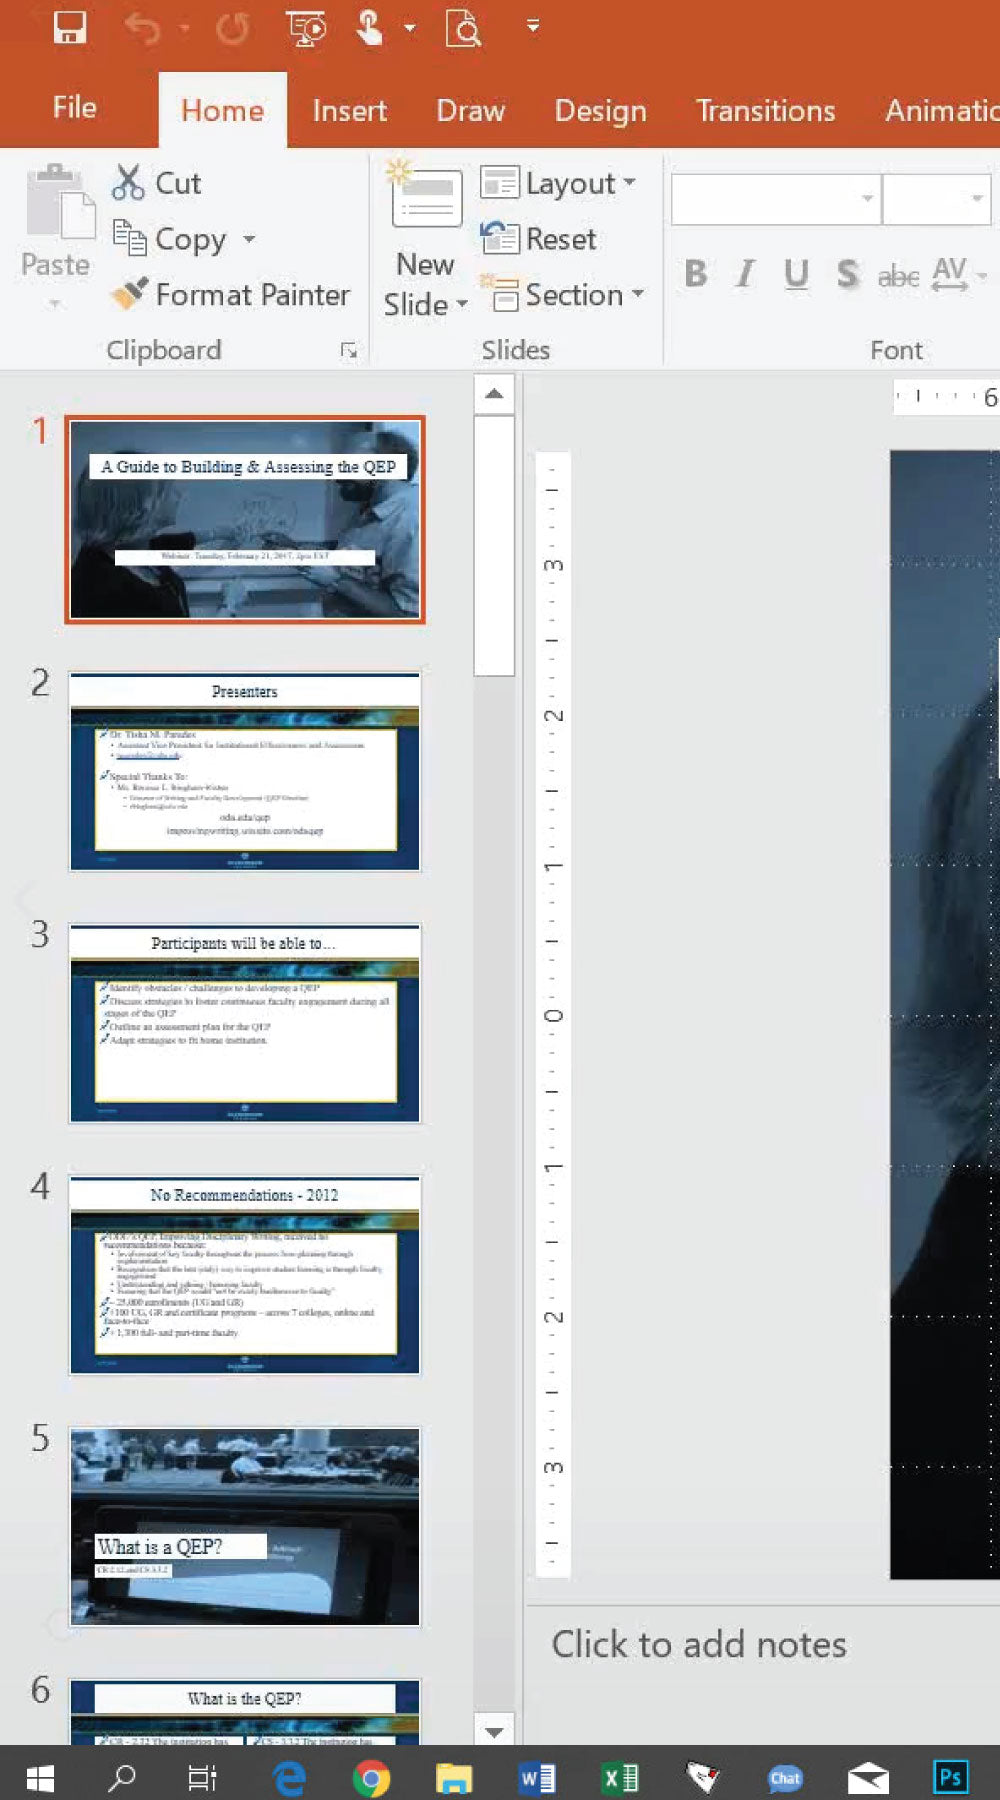Click the Undo arrow icon
The height and width of the screenshot is (1800, 1000).
point(143,28)
